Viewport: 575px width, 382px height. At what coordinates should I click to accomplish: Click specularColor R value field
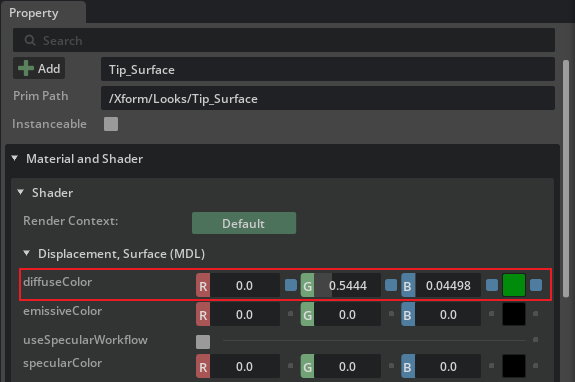(245, 366)
